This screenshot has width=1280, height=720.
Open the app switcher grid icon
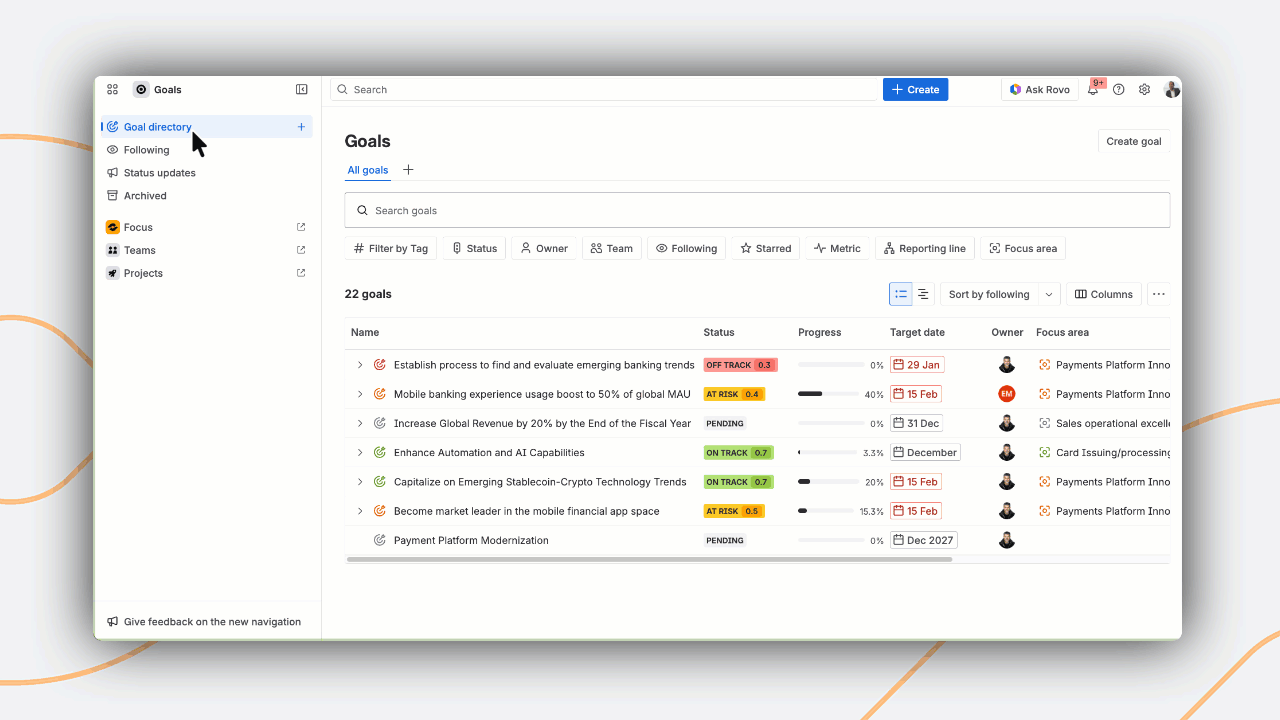click(112, 89)
